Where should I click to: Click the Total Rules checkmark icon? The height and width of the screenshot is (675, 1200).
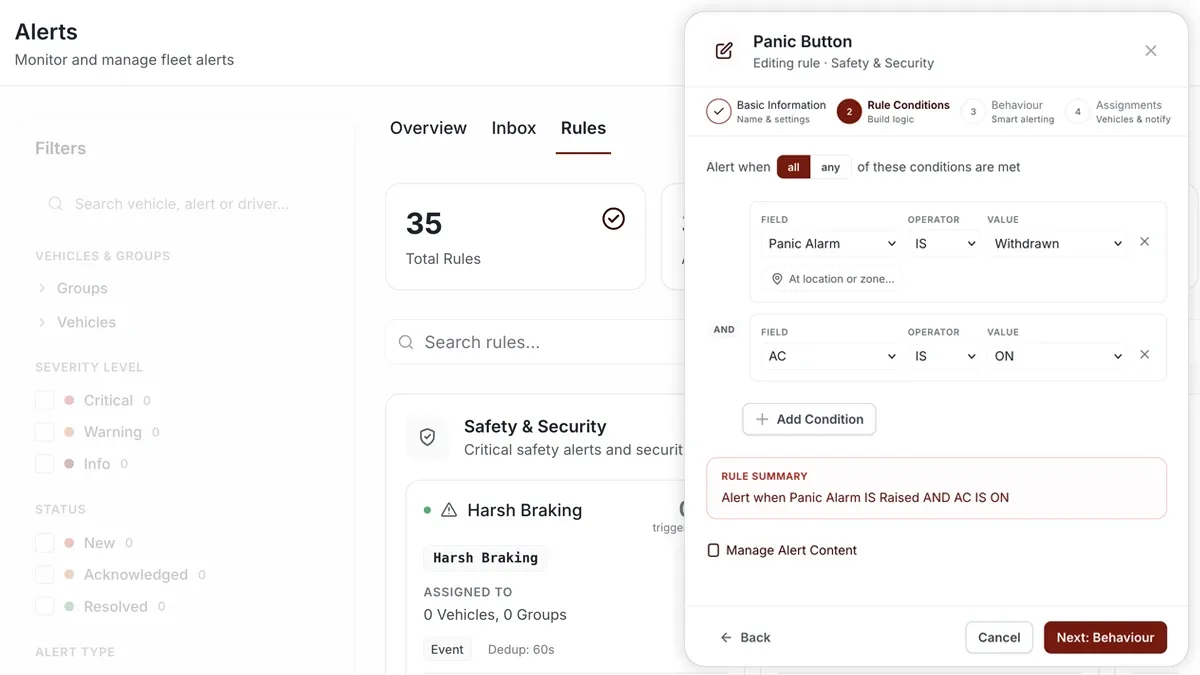point(613,218)
